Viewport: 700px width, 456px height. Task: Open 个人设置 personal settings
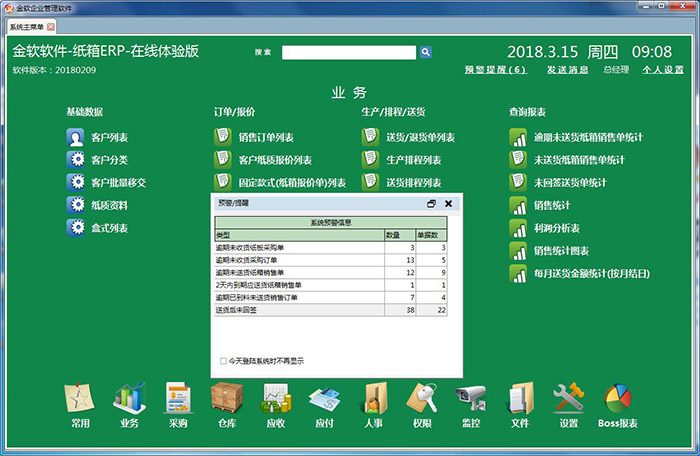663,70
